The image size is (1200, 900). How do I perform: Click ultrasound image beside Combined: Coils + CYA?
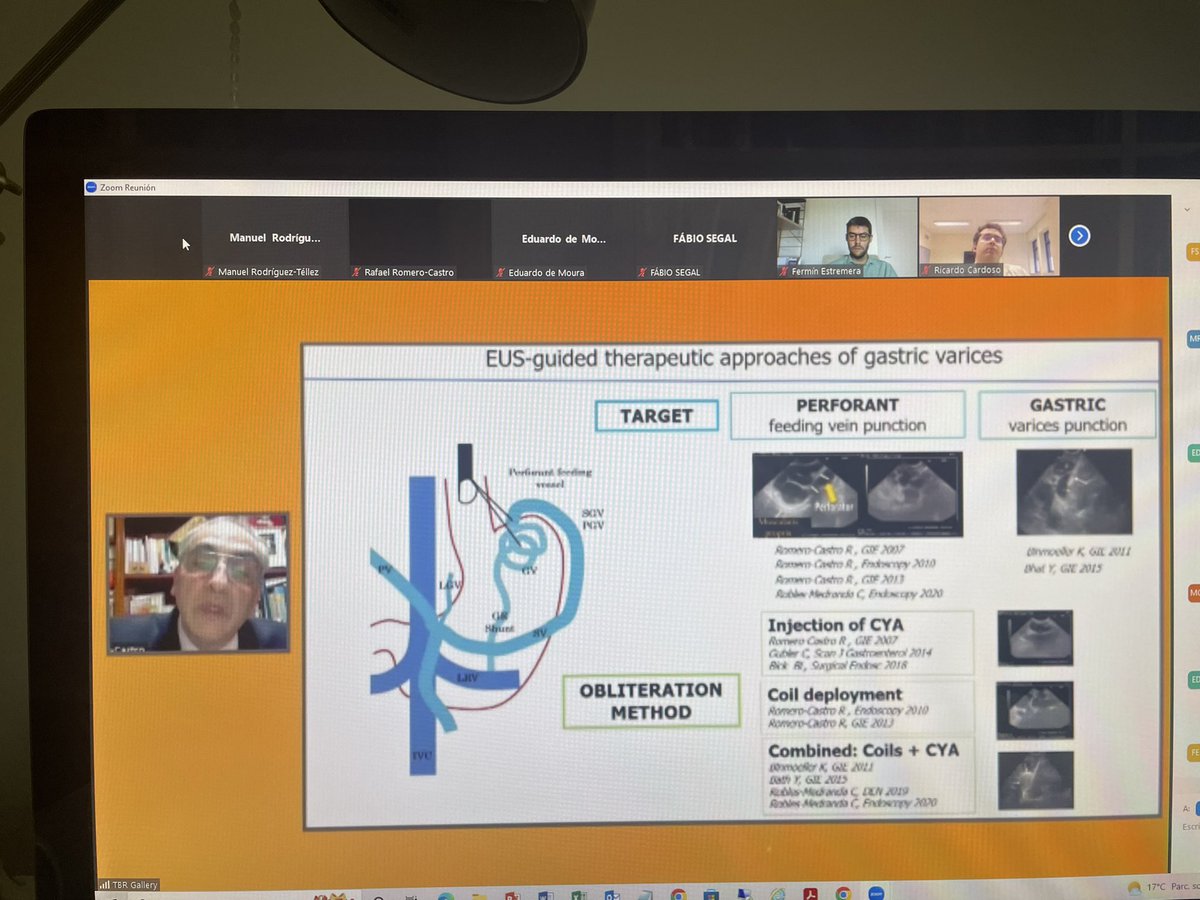pos(1035,780)
